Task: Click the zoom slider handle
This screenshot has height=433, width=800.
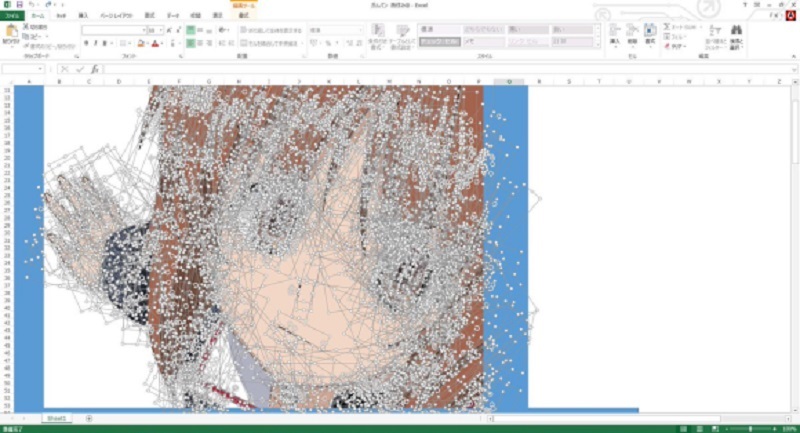Action: pos(750,429)
